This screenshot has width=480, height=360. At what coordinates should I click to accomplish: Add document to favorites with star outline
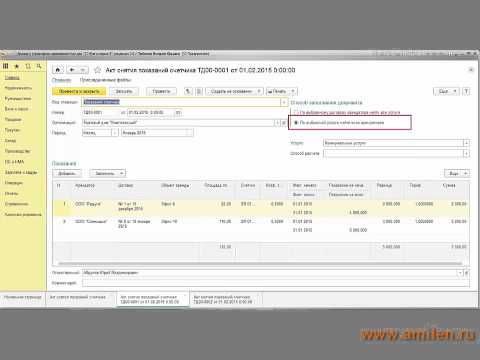pos(97,70)
